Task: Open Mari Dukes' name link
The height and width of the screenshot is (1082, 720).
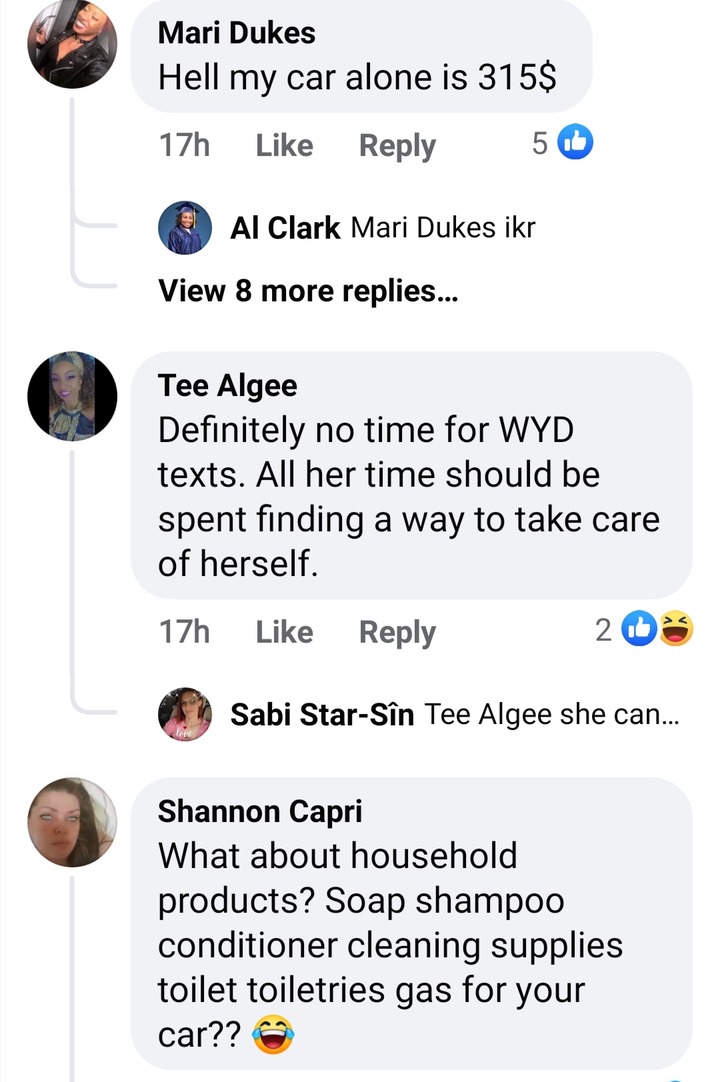Action: (x=237, y=33)
